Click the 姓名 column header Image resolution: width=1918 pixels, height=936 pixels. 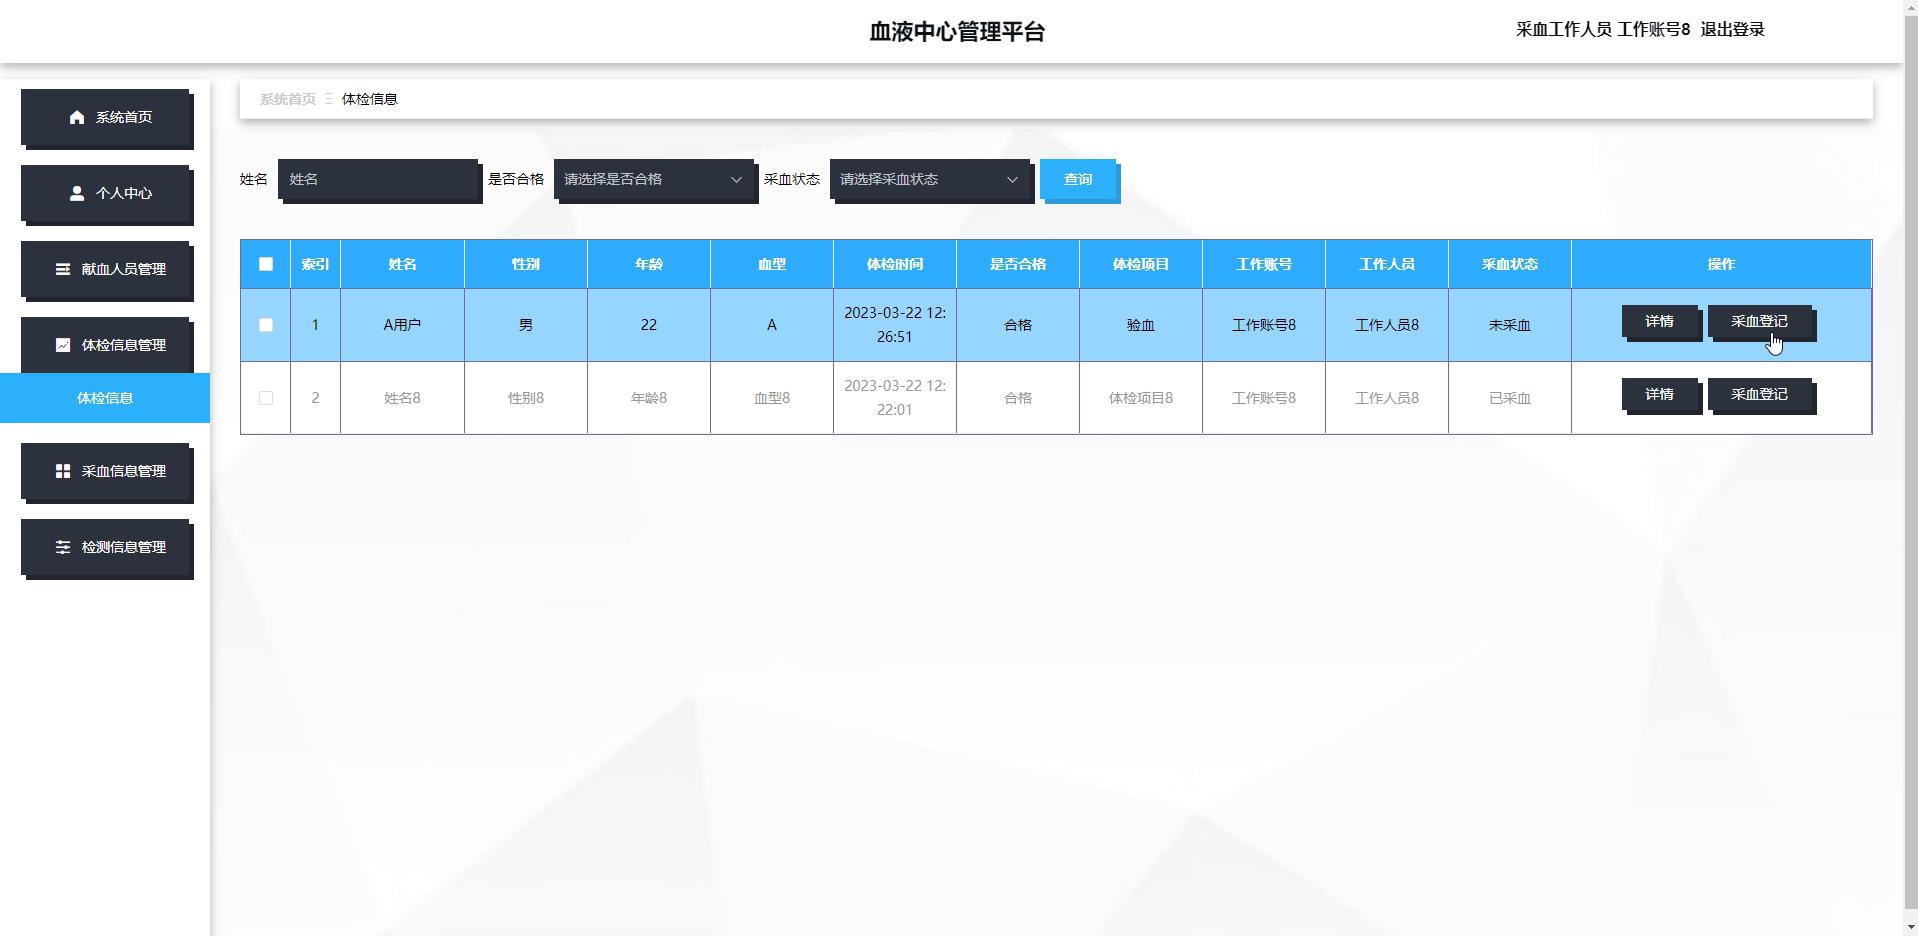coord(402,264)
